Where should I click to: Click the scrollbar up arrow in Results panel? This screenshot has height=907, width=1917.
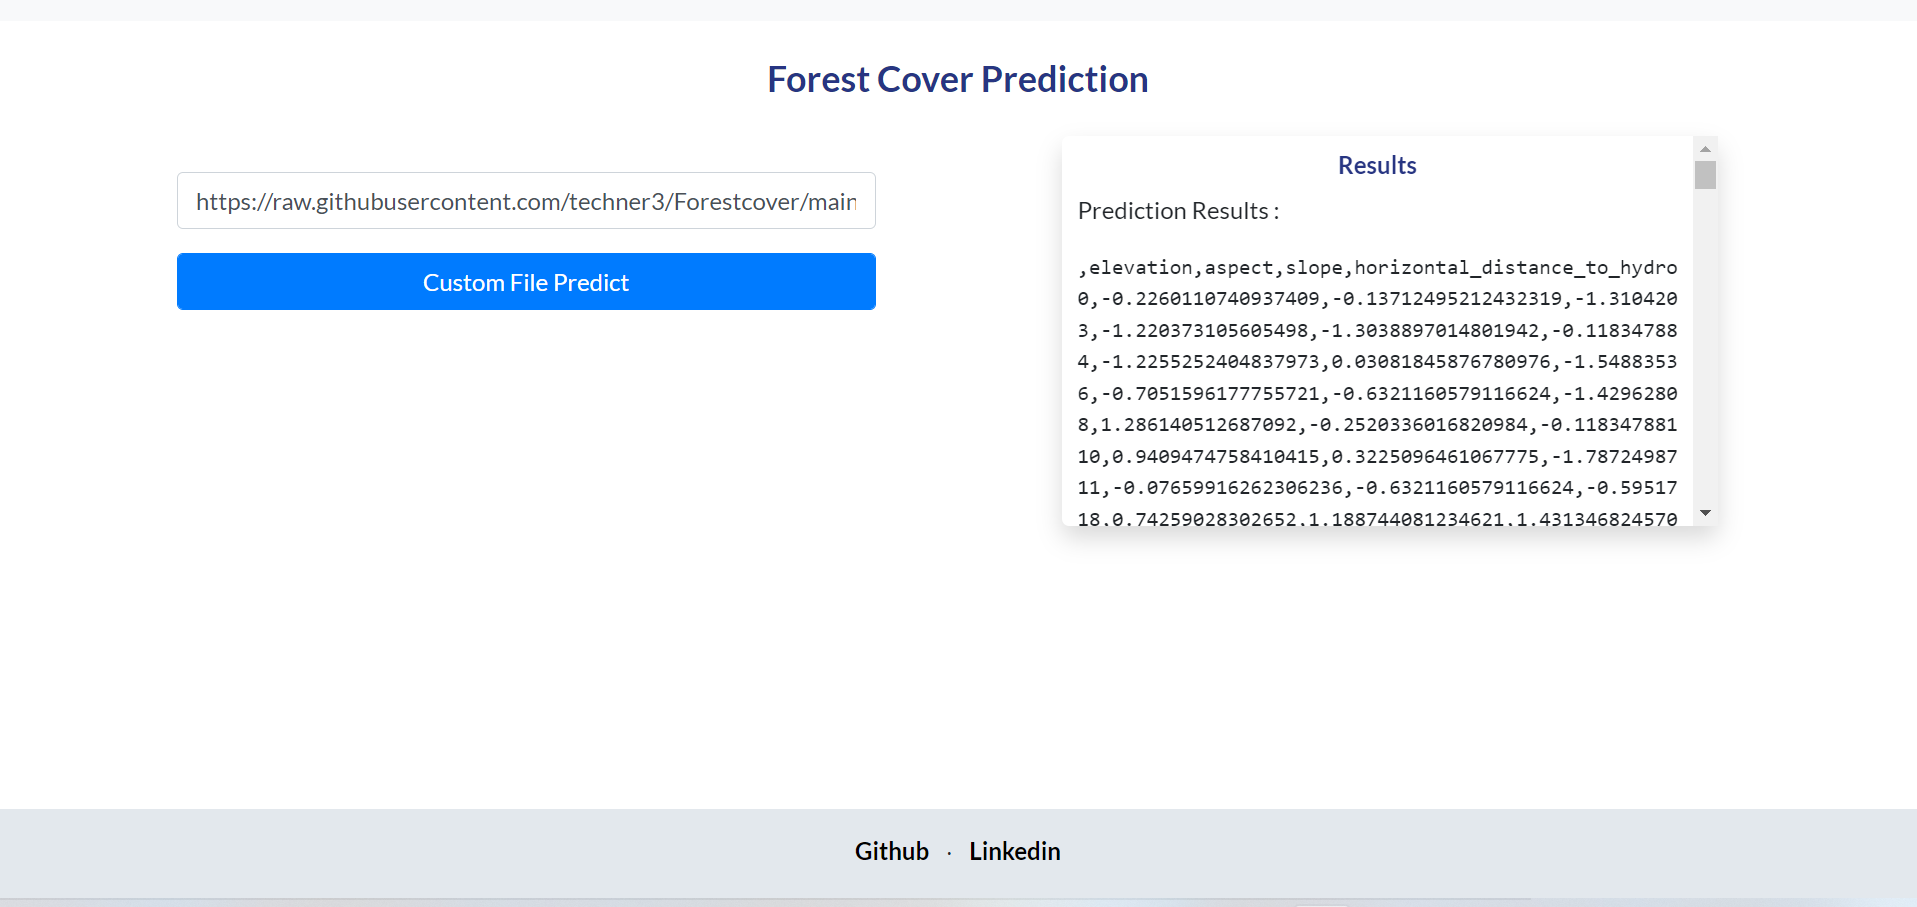click(x=1704, y=148)
